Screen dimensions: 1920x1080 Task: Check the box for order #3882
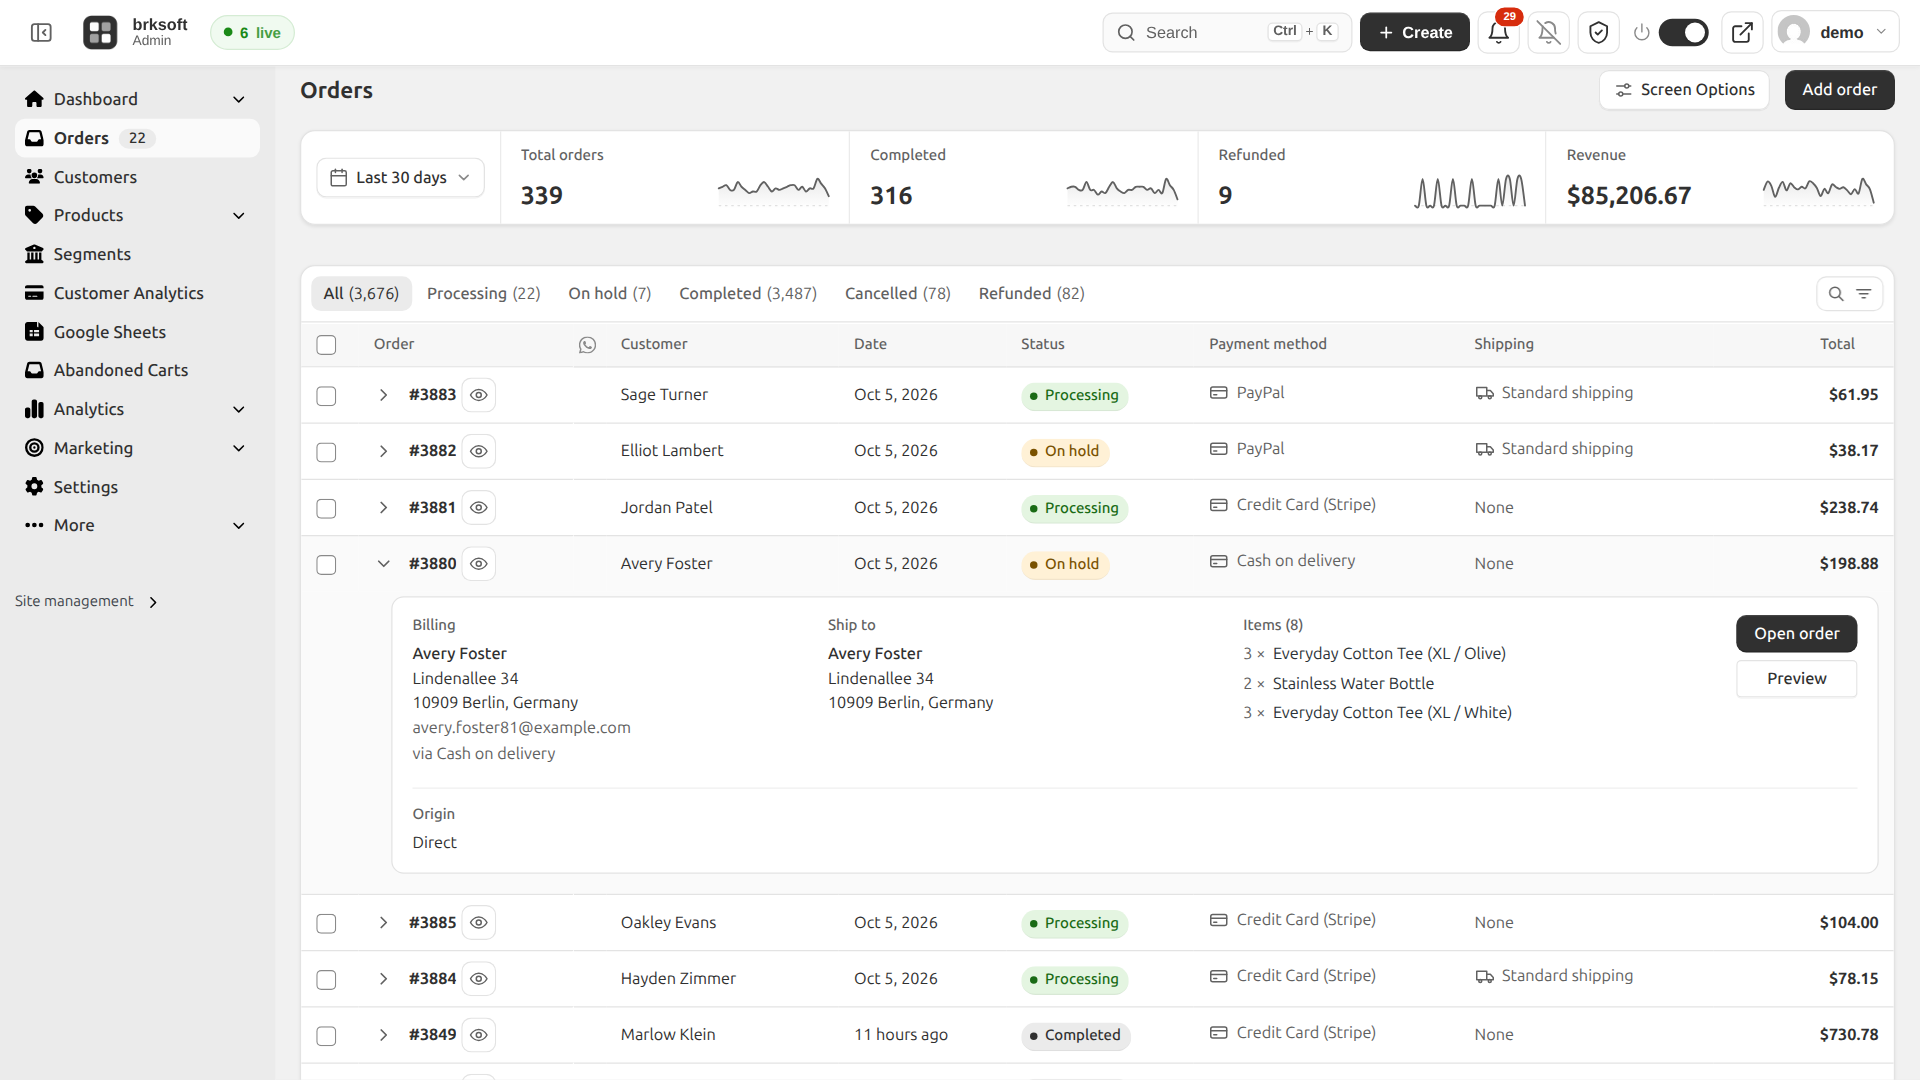(x=326, y=452)
